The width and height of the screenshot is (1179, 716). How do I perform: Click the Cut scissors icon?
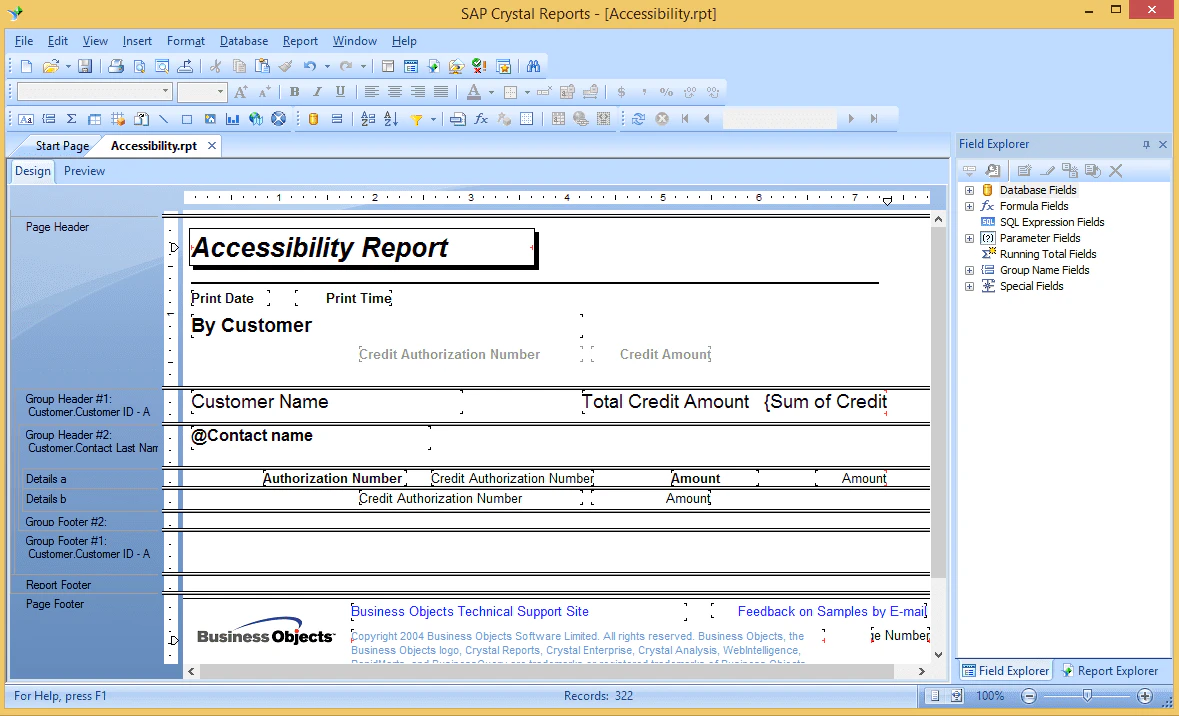click(x=216, y=66)
